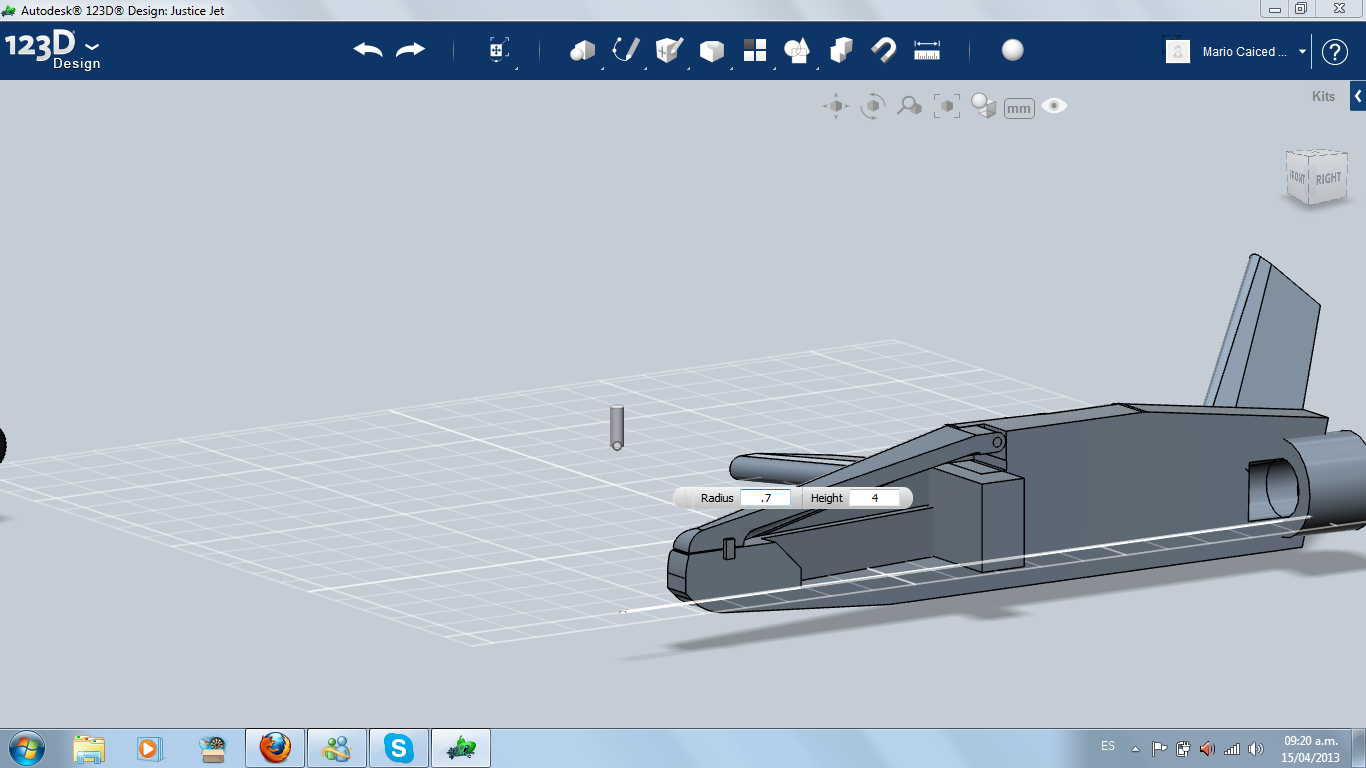This screenshot has height=768, width=1366.
Task: Open the Transform tool in toolbar
Action: pos(498,50)
